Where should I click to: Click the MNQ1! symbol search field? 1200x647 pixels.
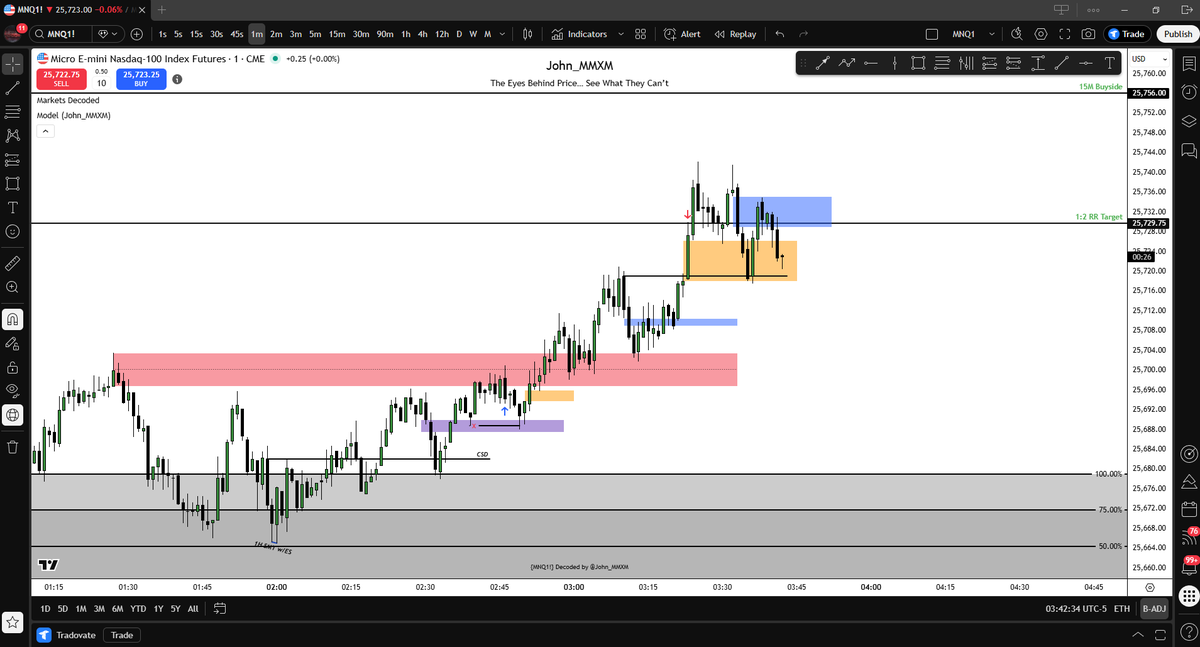62,34
